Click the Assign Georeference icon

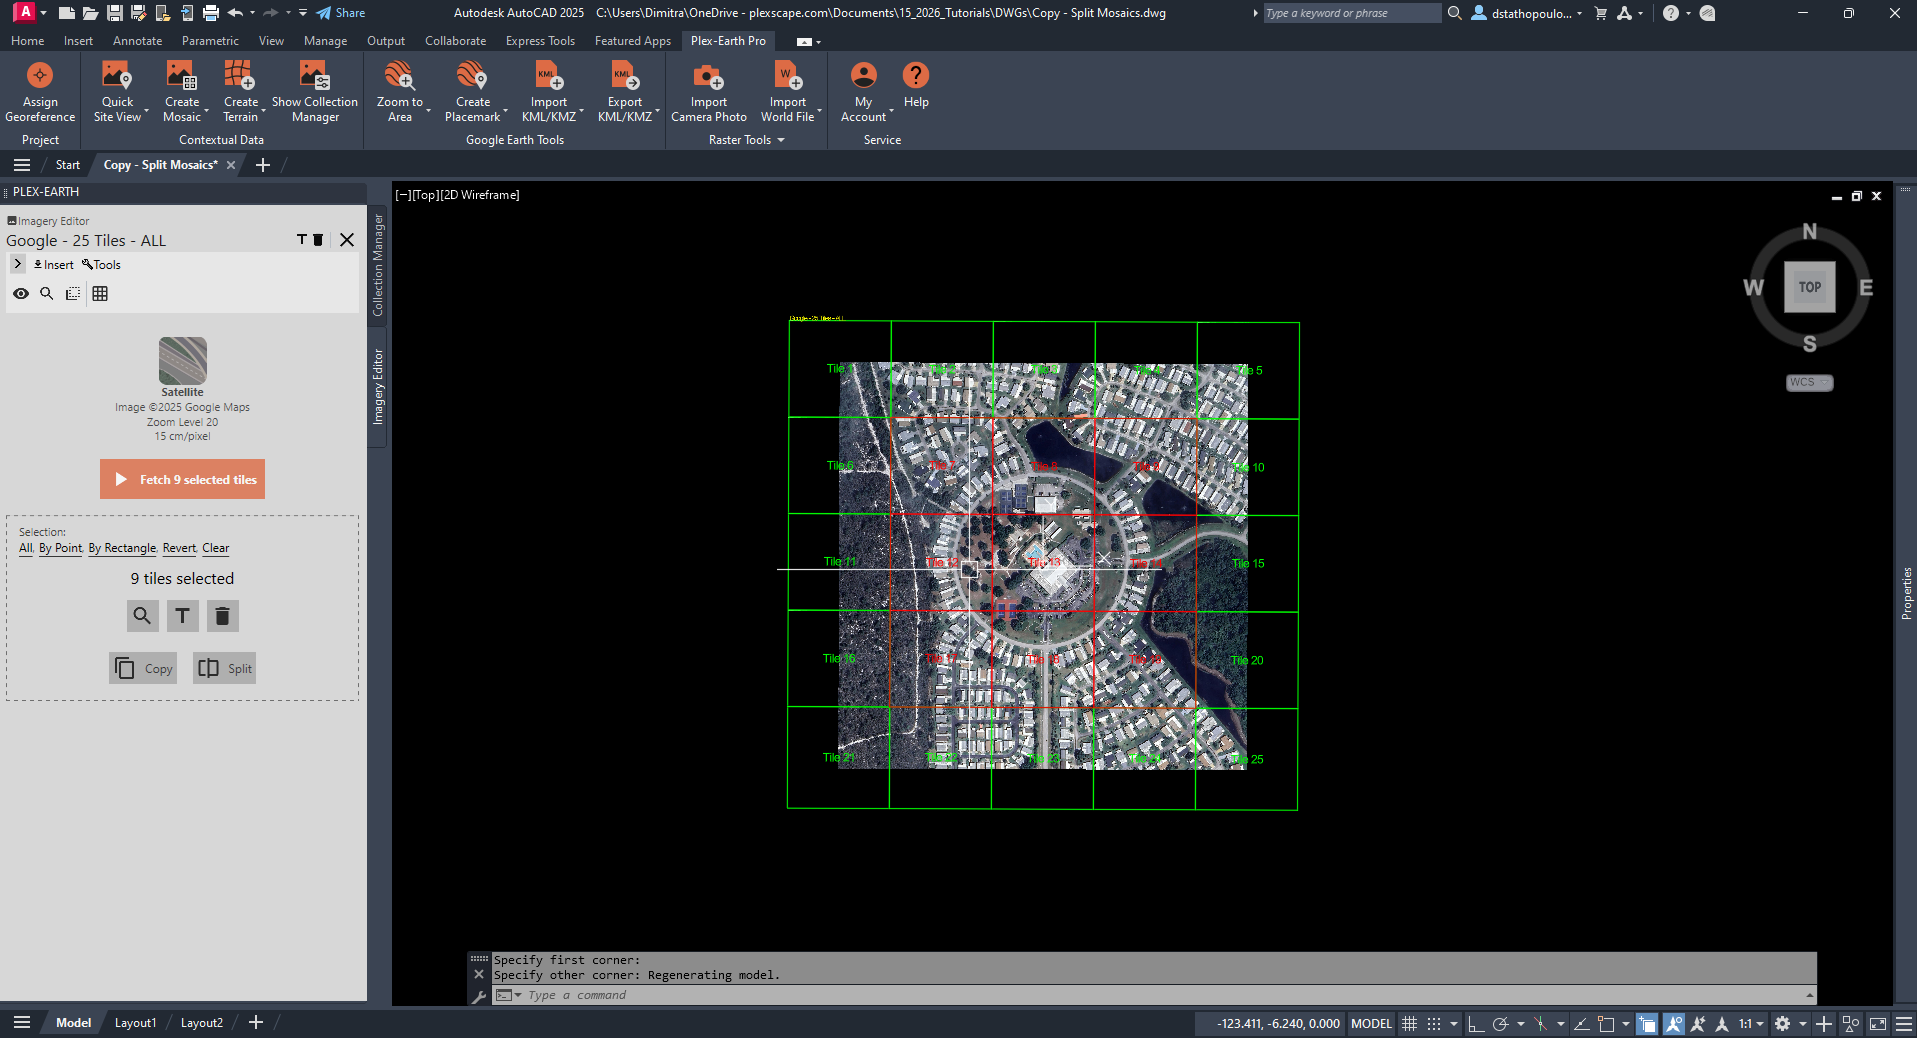click(x=40, y=76)
